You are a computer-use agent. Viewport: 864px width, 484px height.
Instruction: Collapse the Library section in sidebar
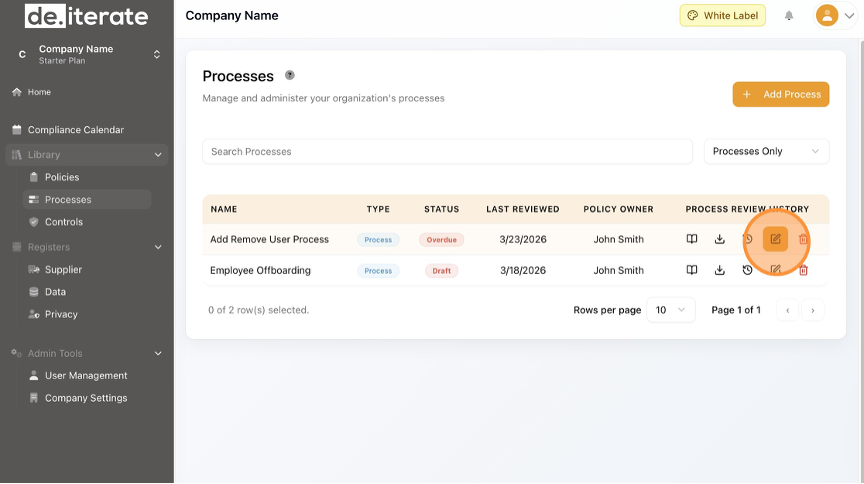157,155
